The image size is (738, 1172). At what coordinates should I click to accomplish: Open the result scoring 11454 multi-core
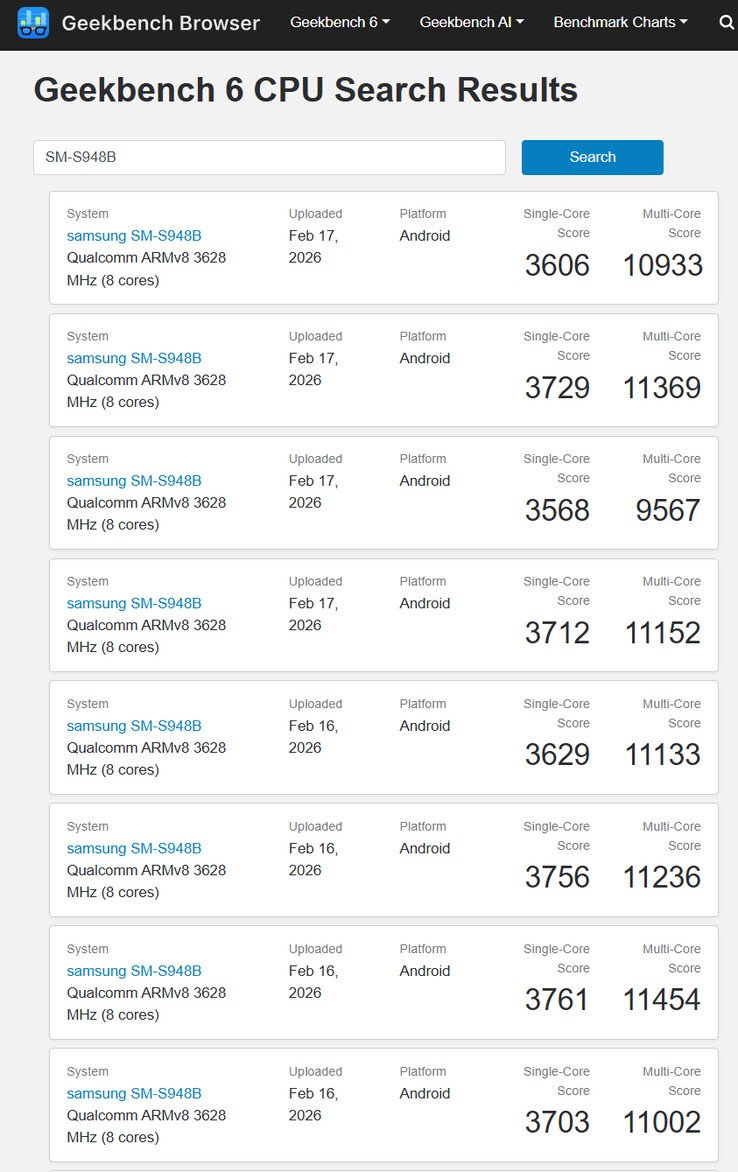tap(134, 970)
